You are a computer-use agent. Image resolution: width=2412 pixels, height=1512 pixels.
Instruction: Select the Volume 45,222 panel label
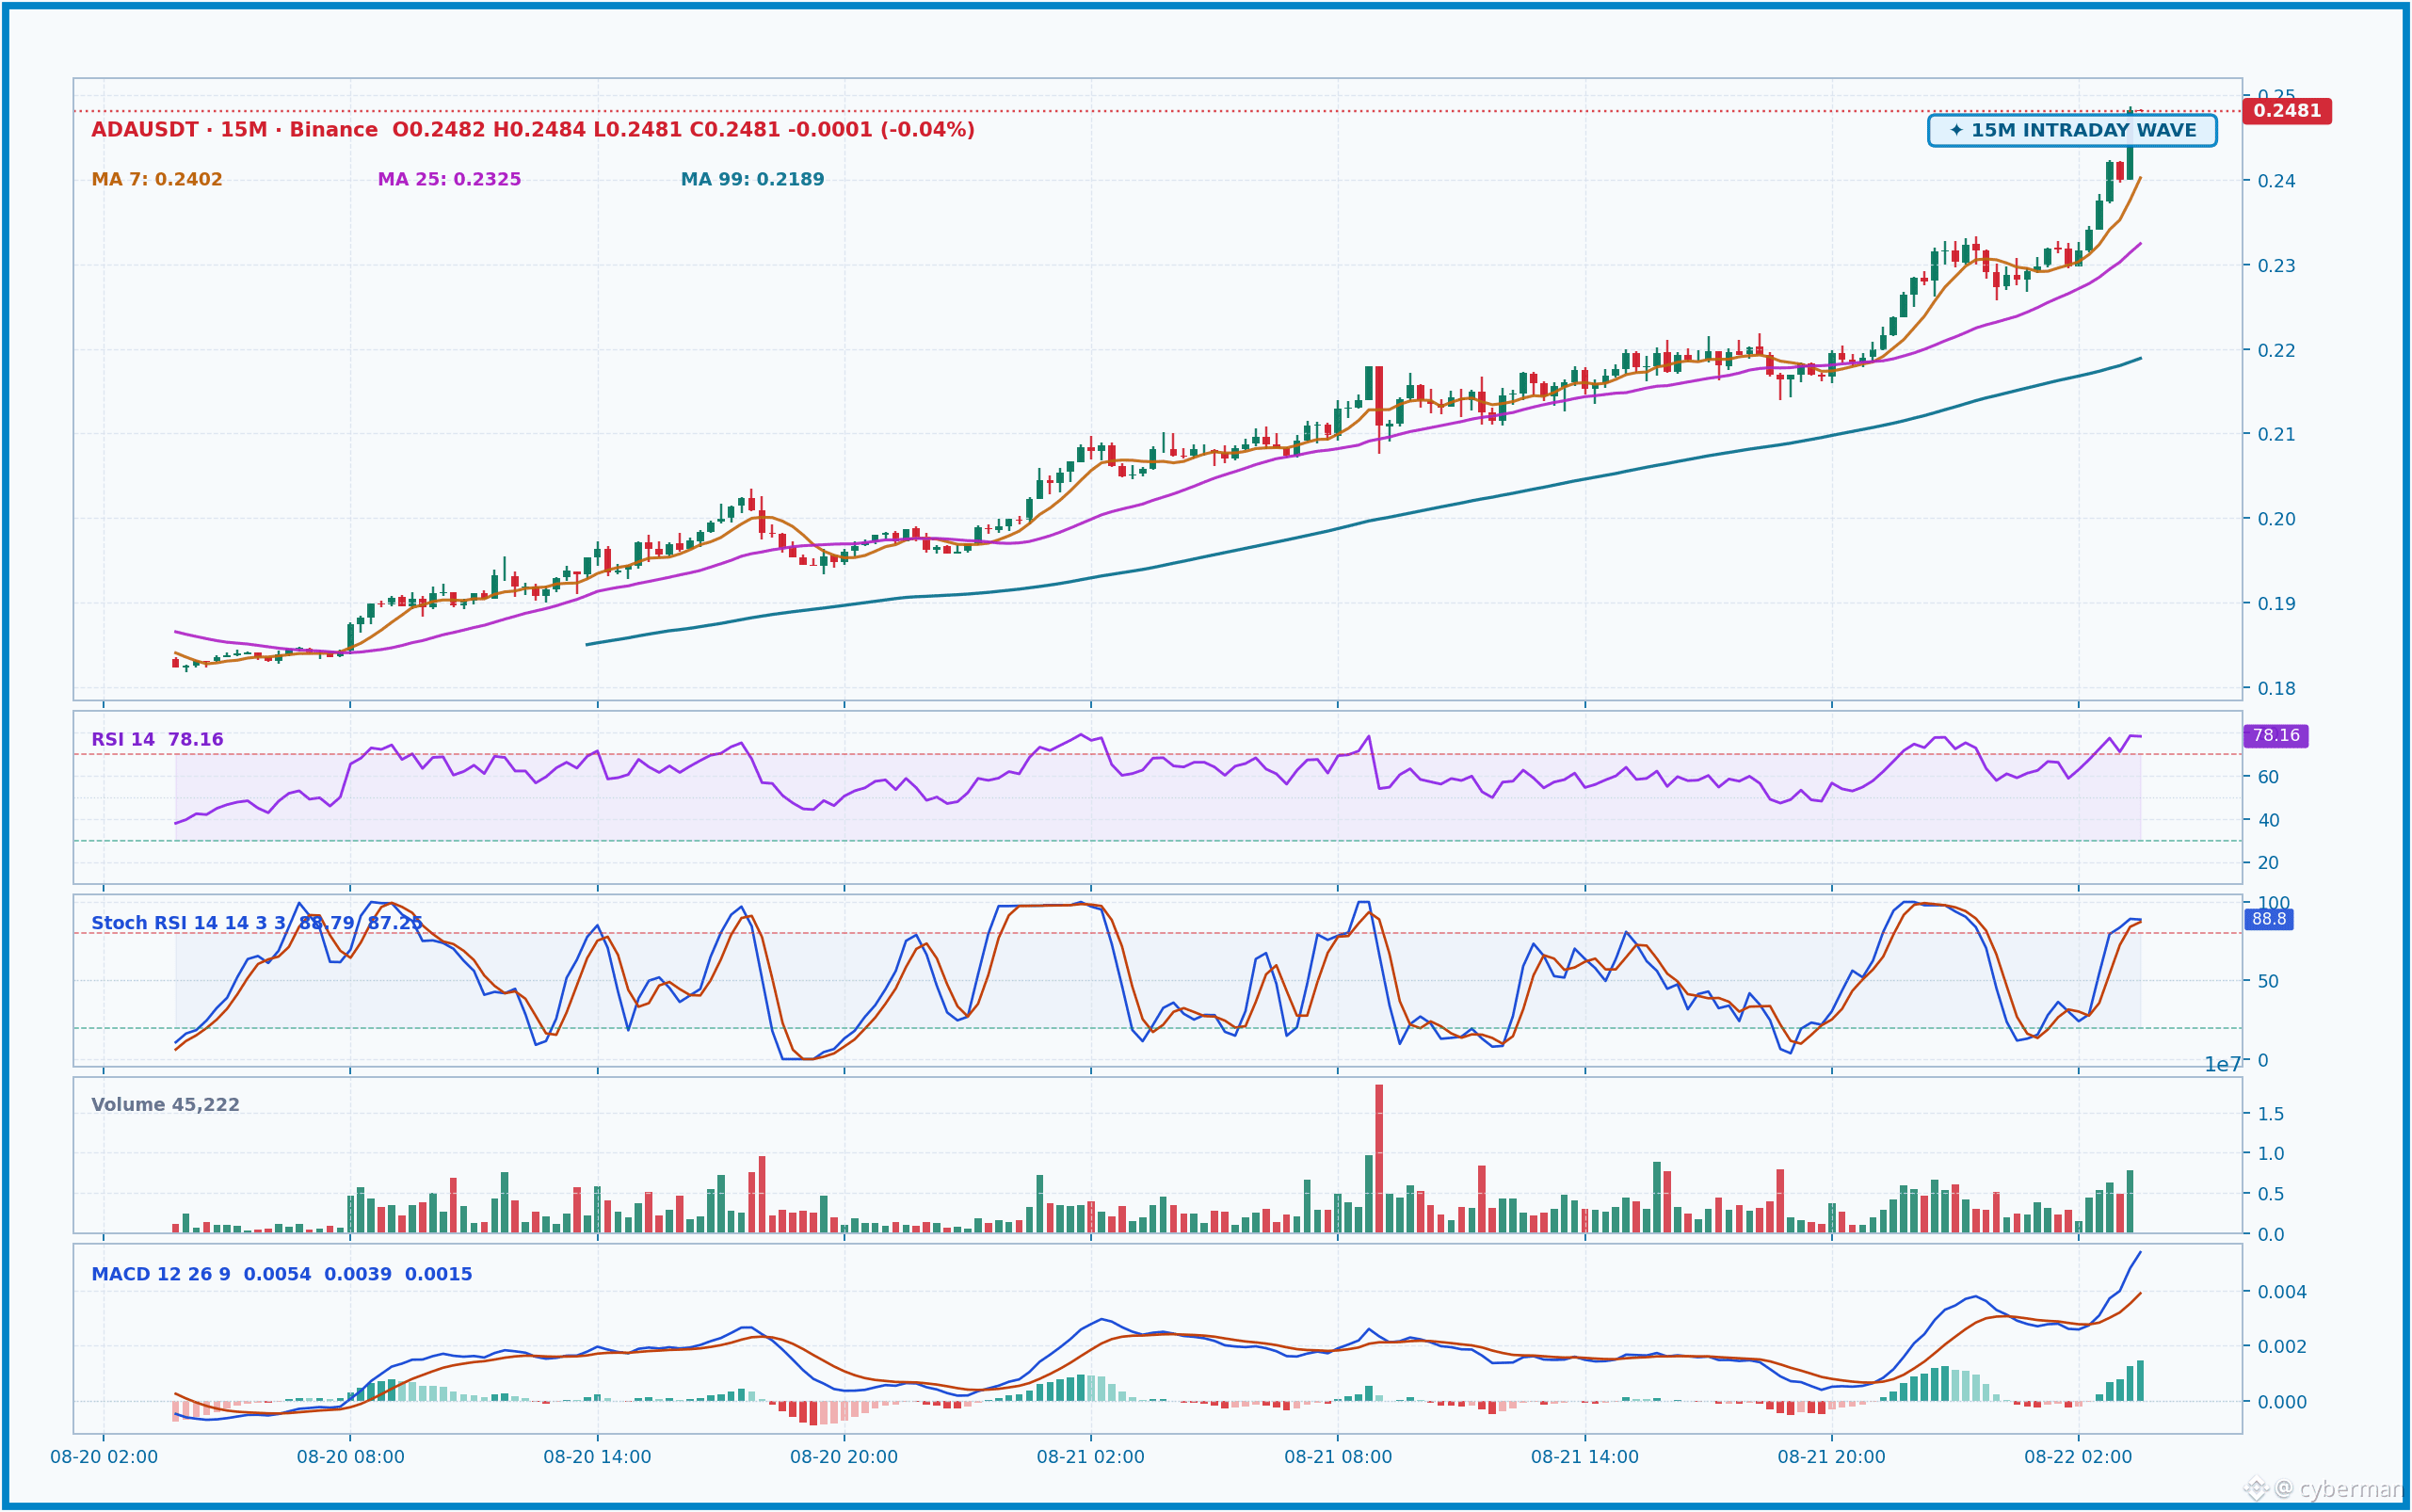[x=165, y=1105]
